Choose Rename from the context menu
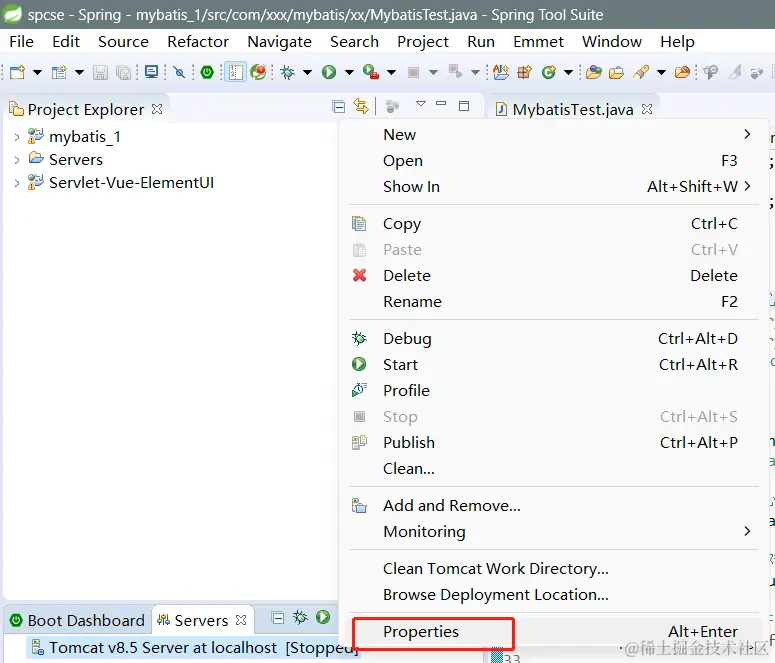The width and height of the screenshot is (775, 663). coord(554,302)
